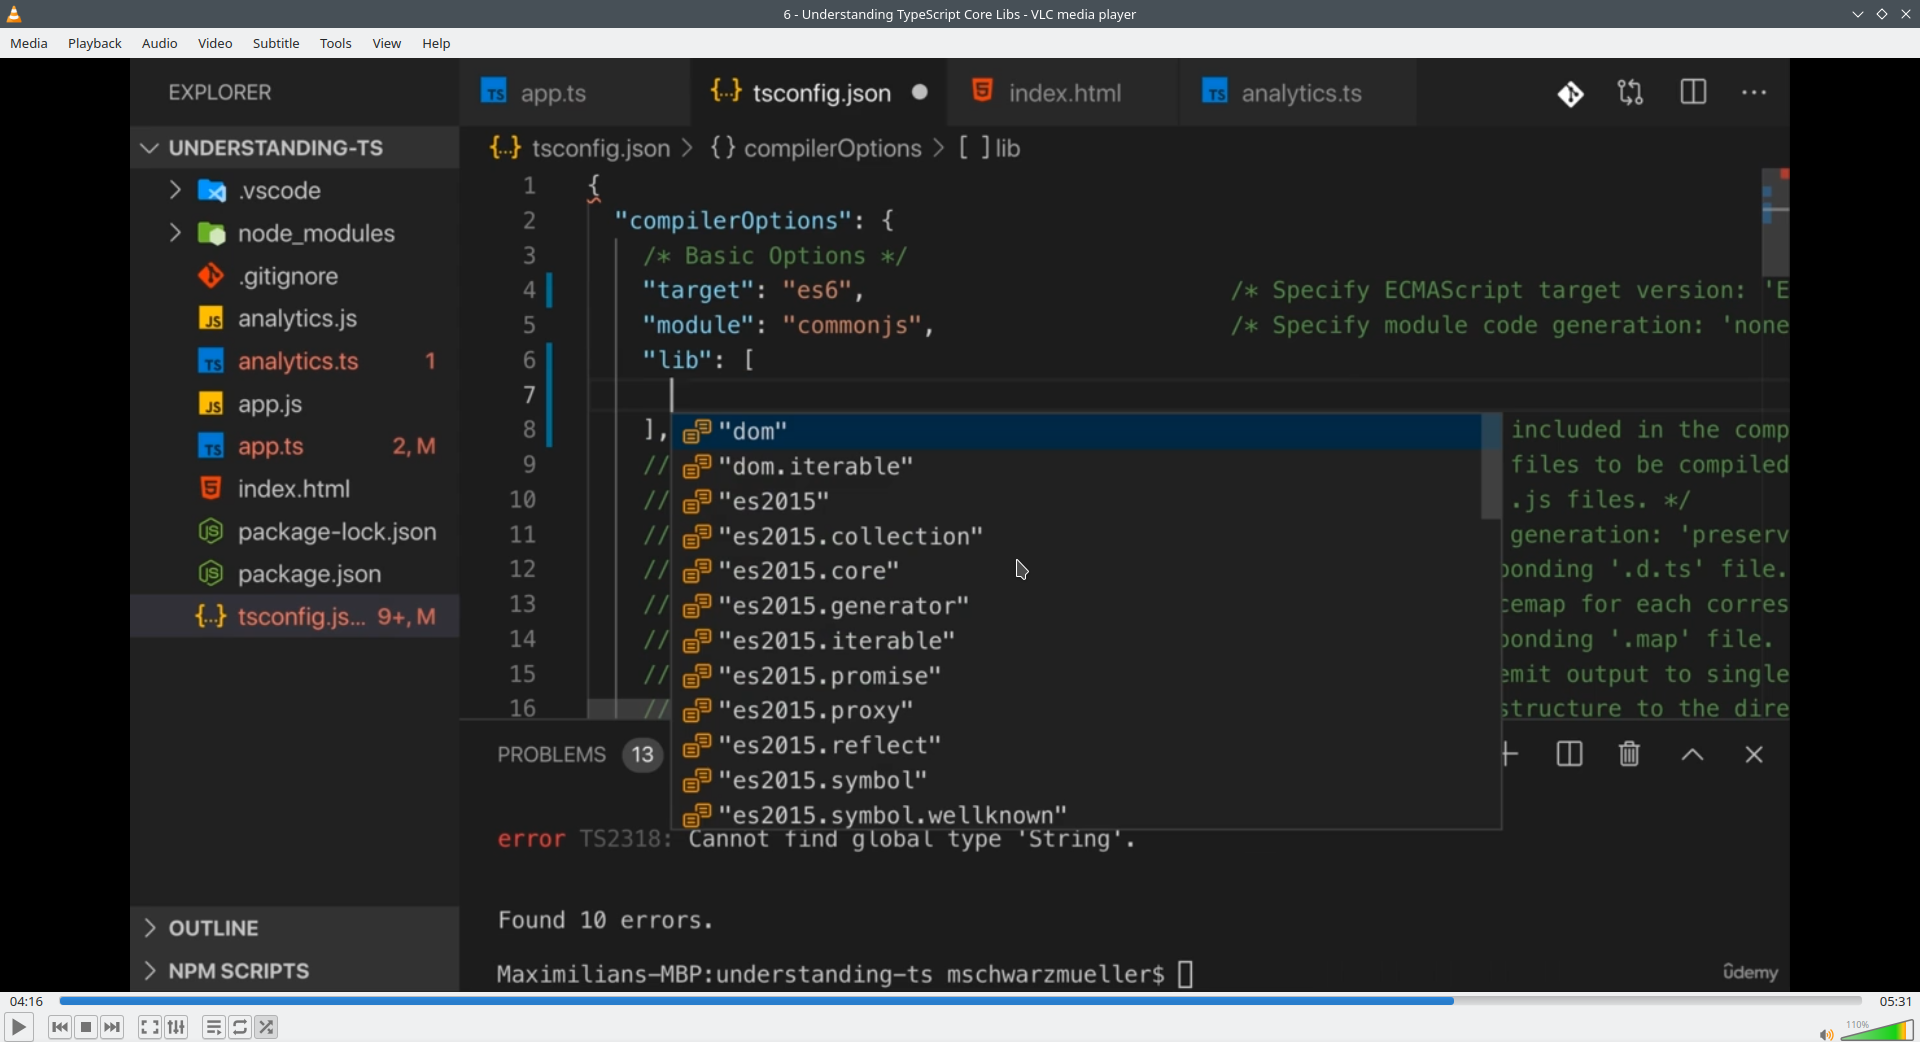Open the Playback menu

click(x=95, y=44)
